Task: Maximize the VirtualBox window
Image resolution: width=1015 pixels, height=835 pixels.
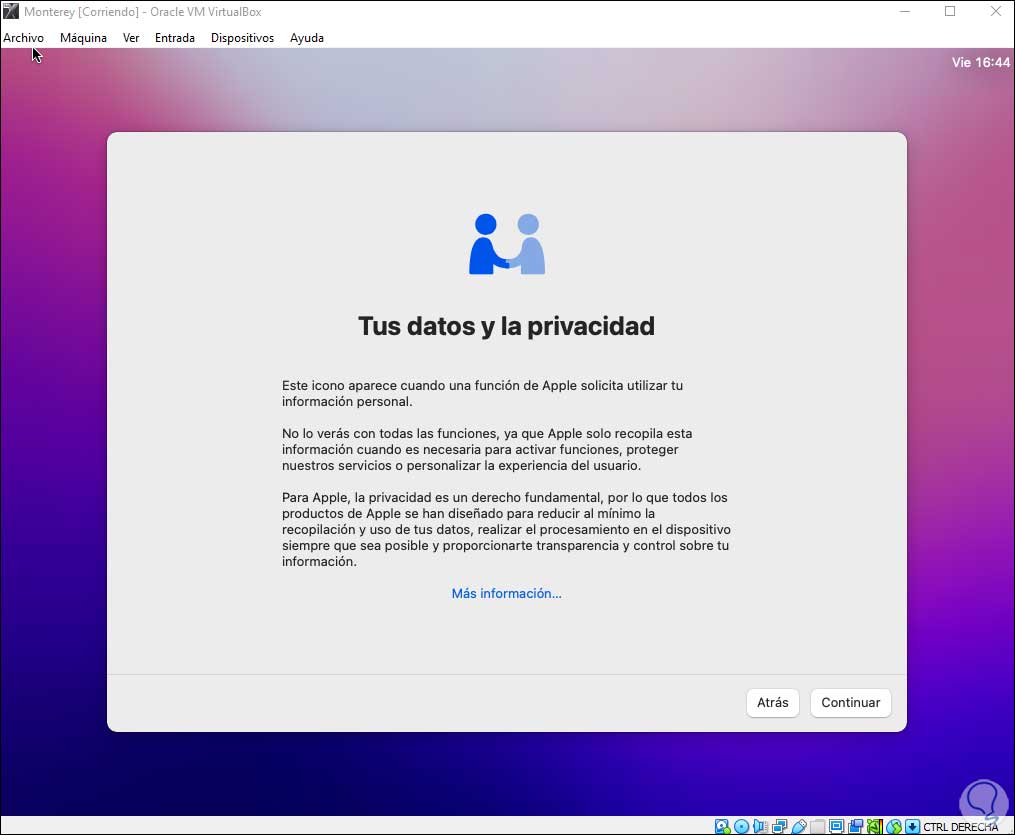Action: [x=950, y=11]
